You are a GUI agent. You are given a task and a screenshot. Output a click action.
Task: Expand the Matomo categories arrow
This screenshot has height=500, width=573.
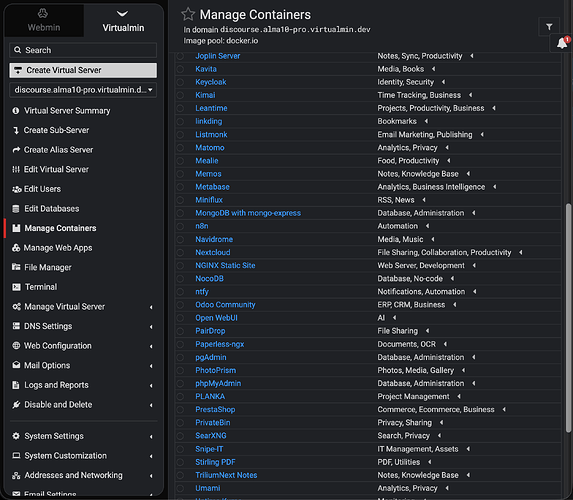(447, 148)
